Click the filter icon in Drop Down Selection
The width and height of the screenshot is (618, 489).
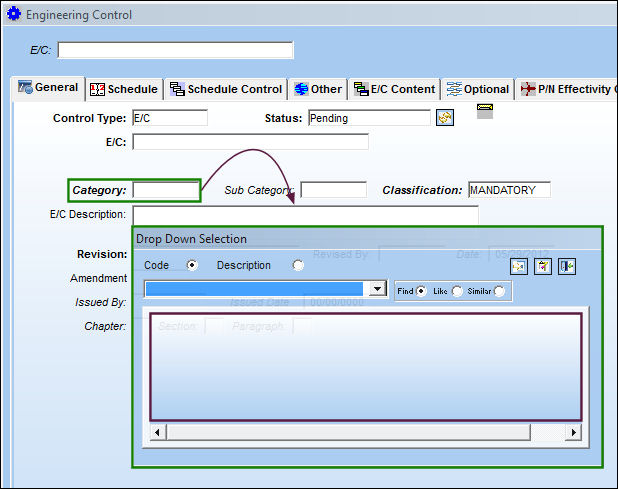click(x=543, y=266)
